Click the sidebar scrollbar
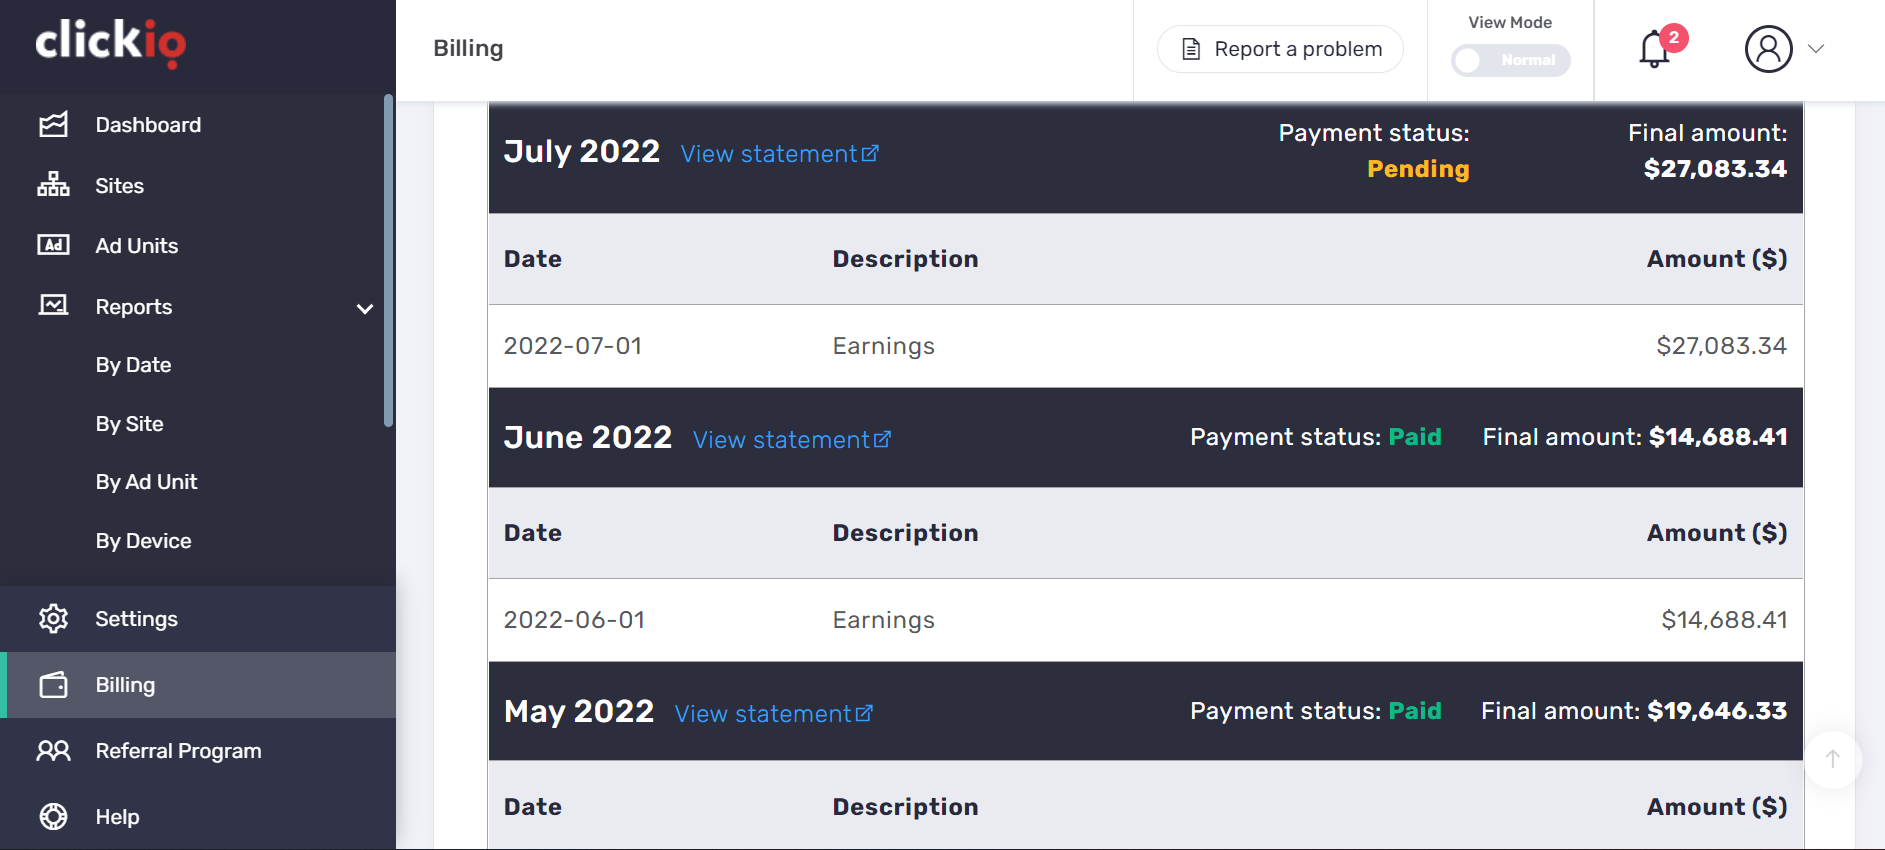The width and height of the screenshot is (1885, 850). [x=388, y=260]
